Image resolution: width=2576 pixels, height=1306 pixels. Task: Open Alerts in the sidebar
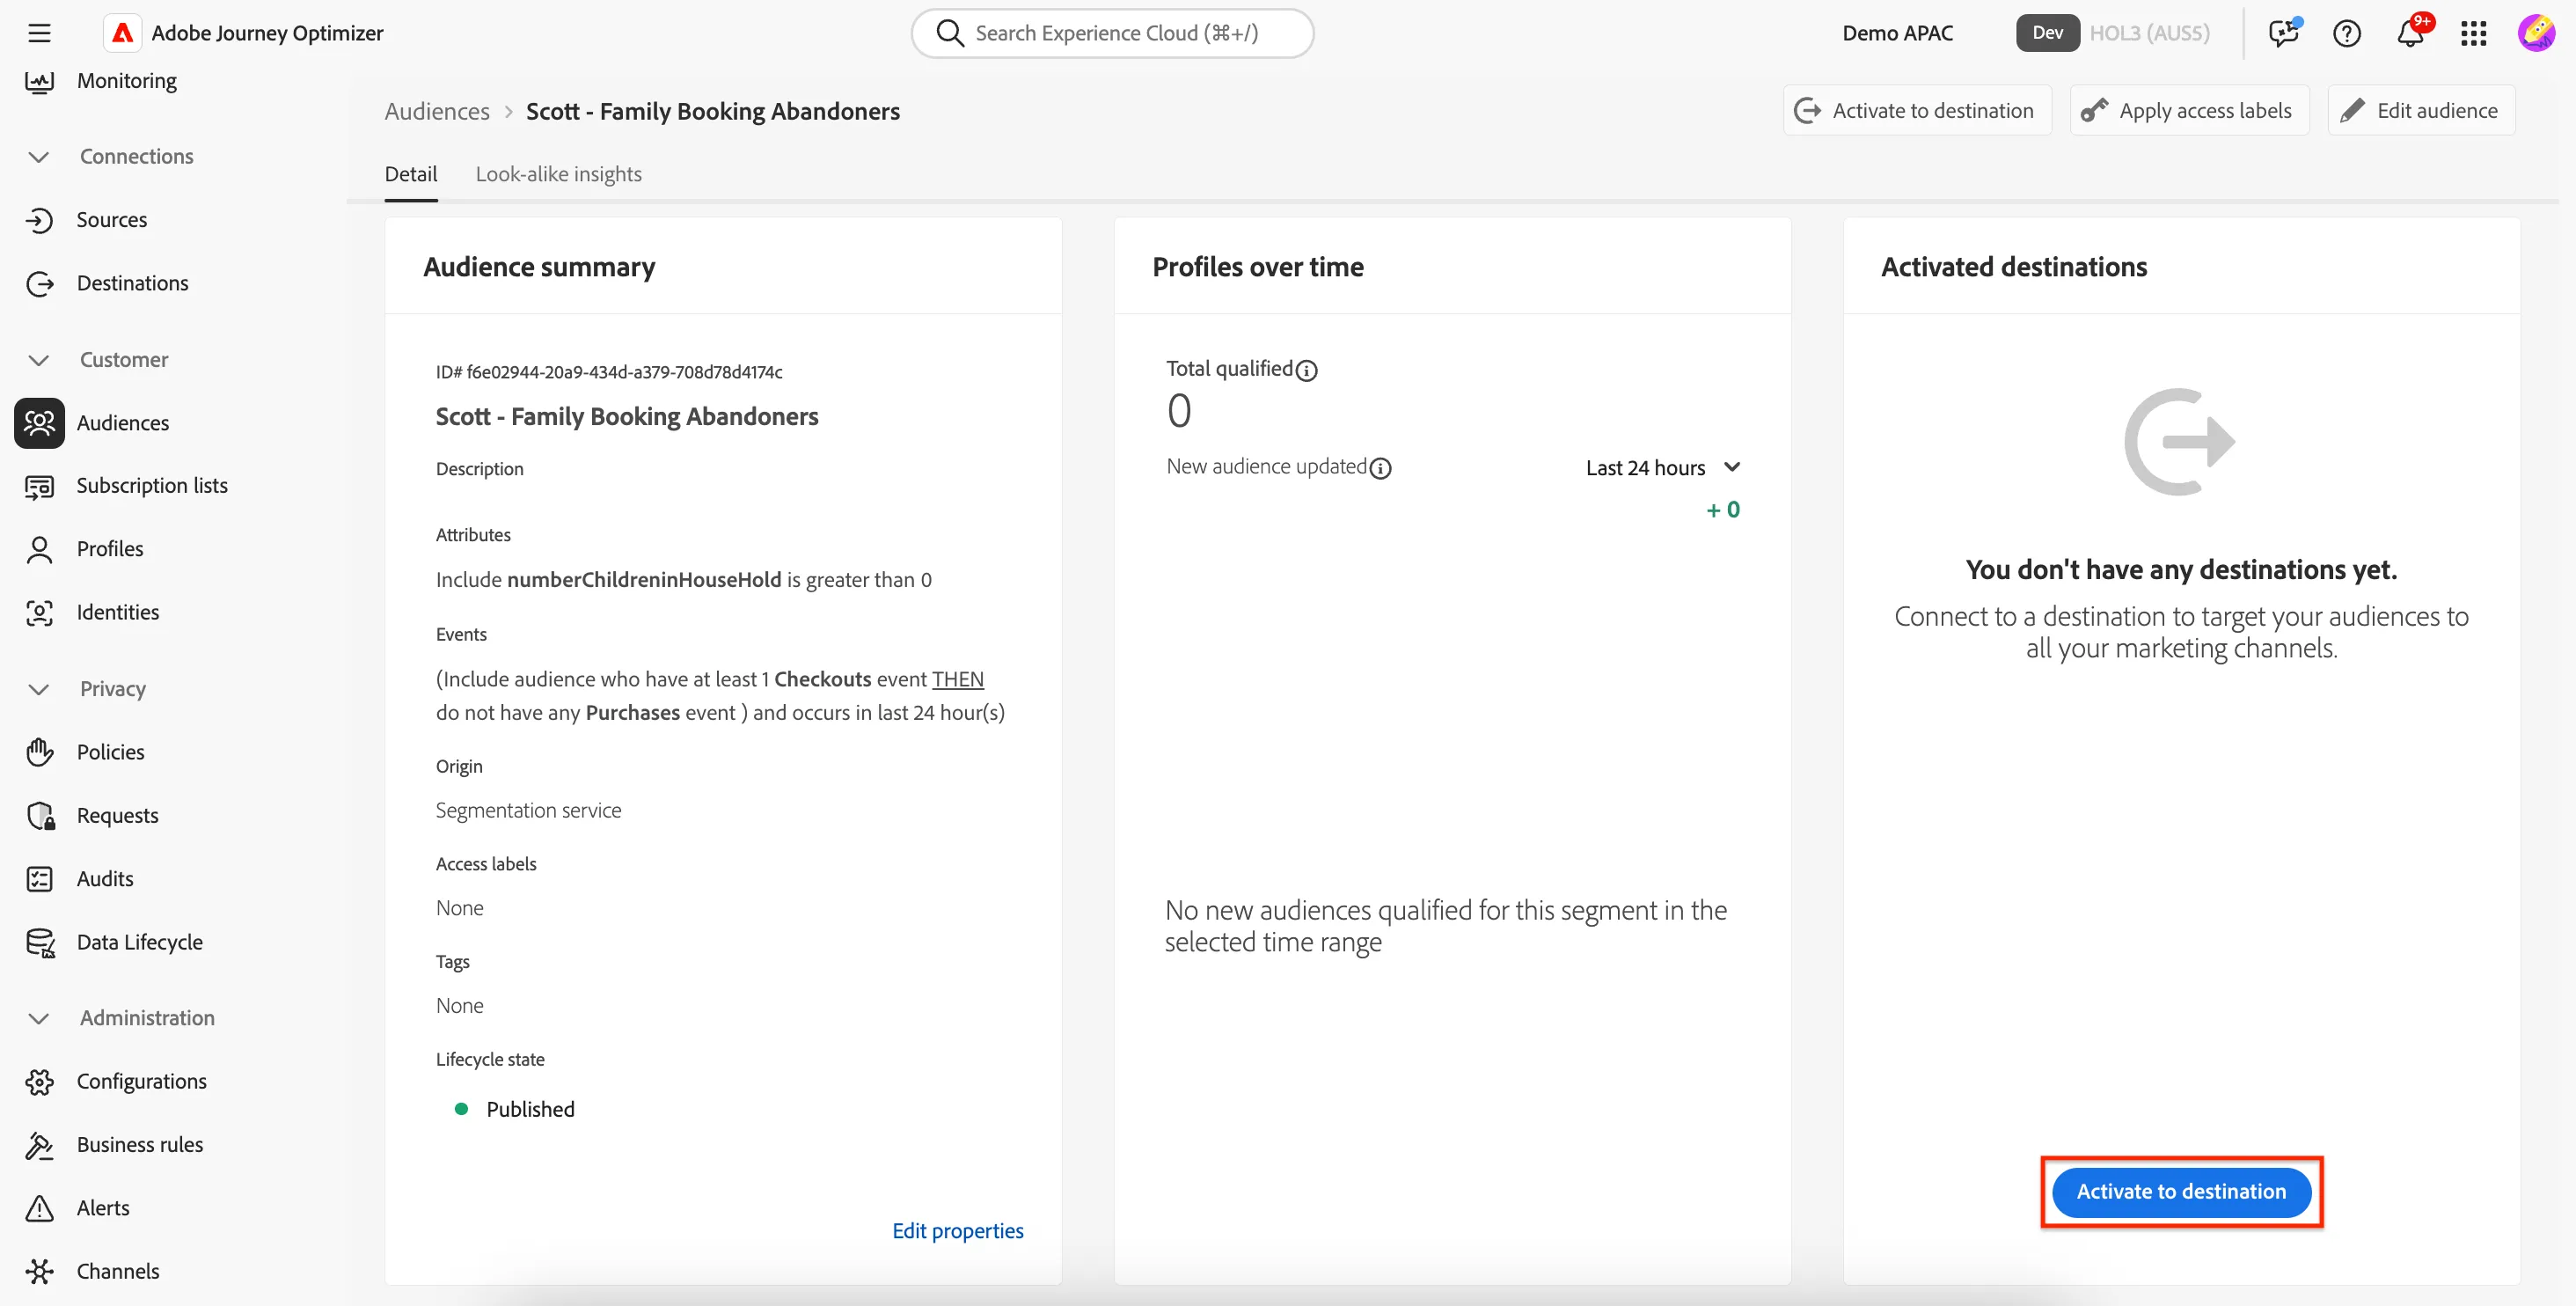[103, 1208]
